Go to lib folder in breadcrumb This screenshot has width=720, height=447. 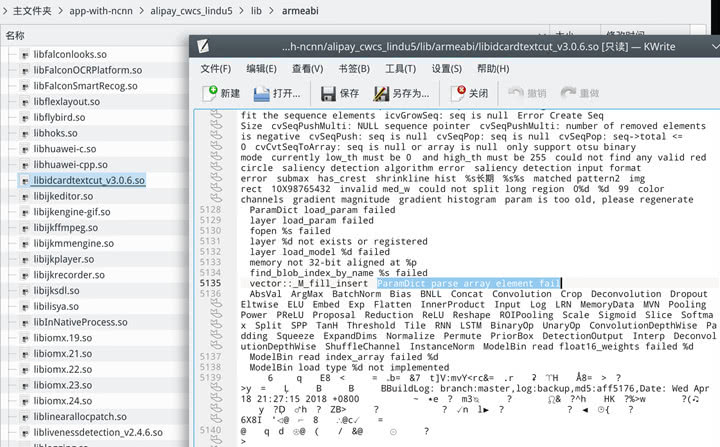coord(256,11)
